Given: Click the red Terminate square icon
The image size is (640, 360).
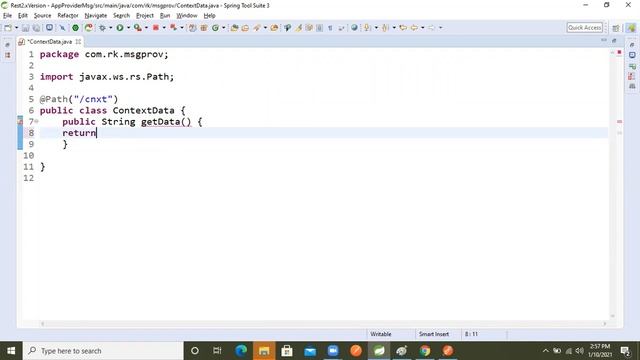Looking at the screenshot, I should (156, 28).
